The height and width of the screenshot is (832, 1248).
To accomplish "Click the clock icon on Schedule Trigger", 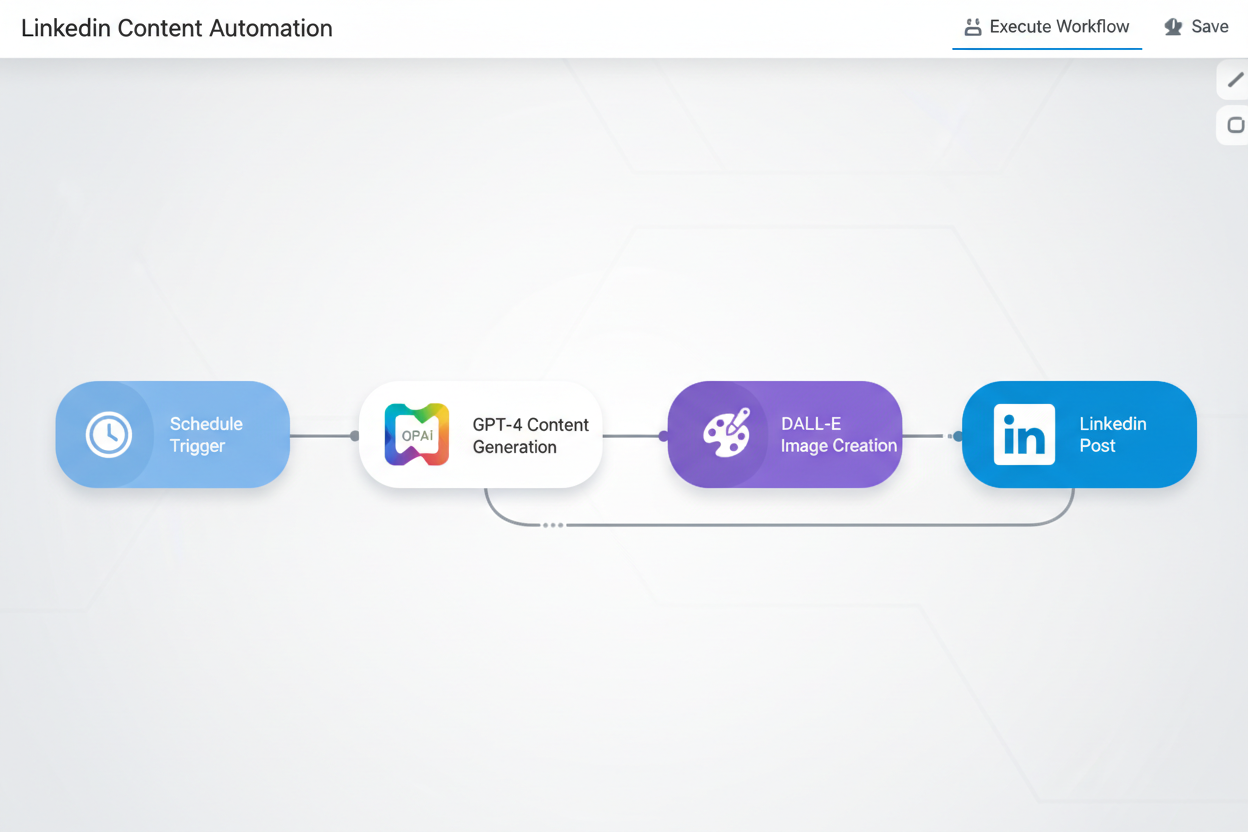I will pyautogui.click(x=108, y=435).
